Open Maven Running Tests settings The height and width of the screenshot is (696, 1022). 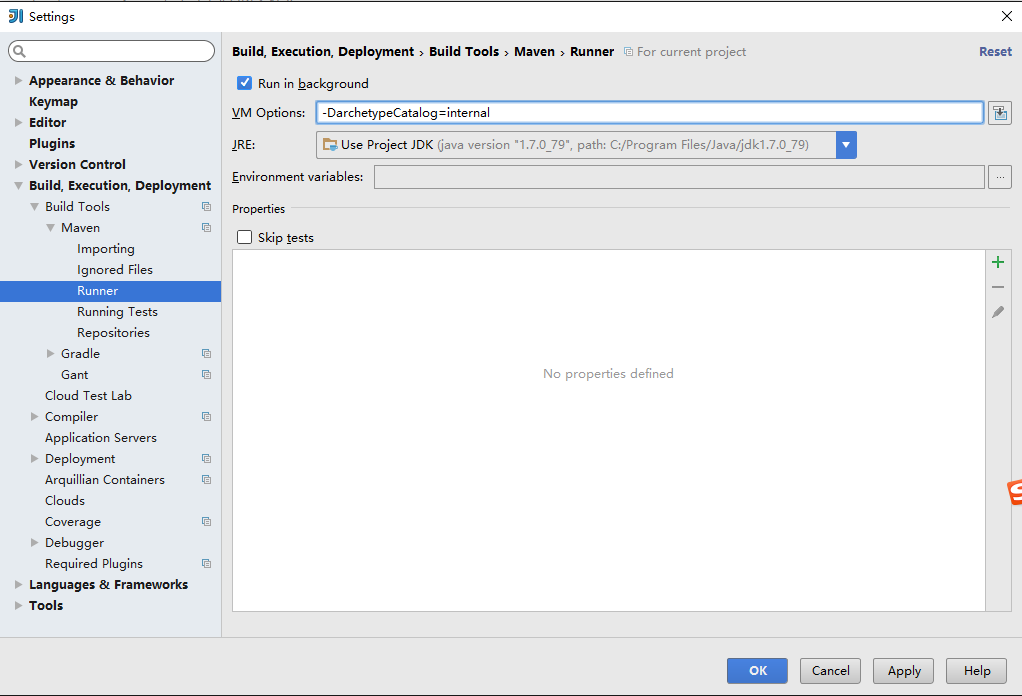117,312
